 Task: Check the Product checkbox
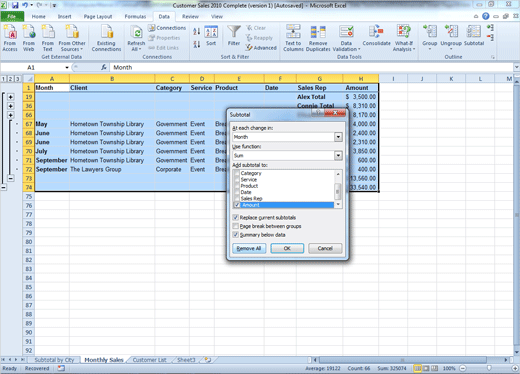[x=237, y=186]
